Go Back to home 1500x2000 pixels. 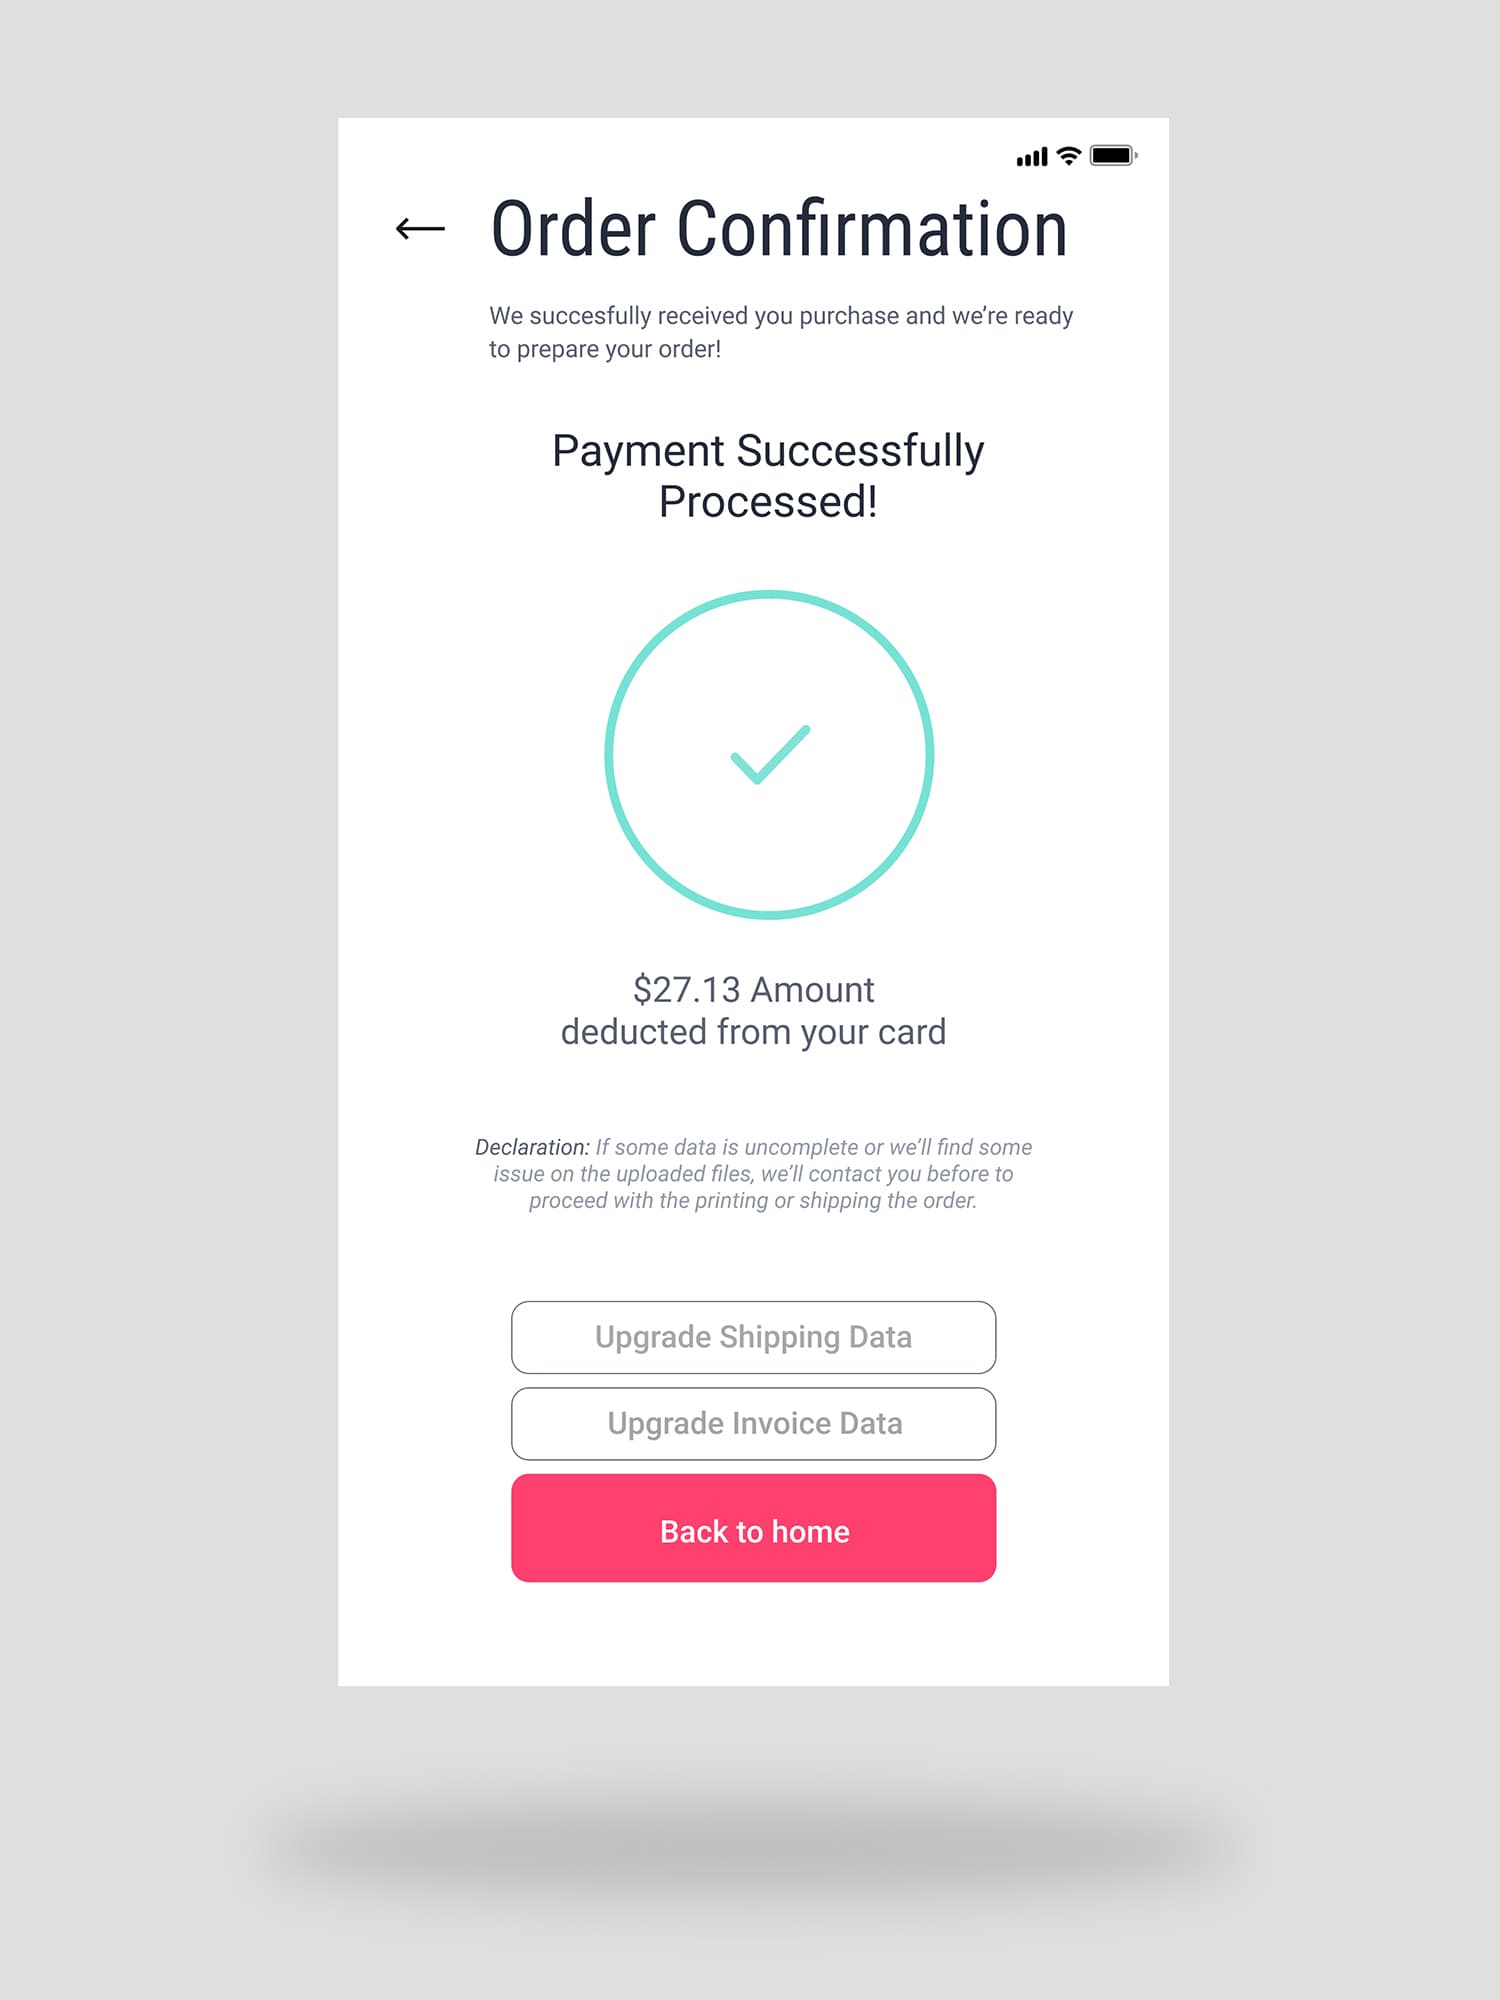click(x=753, y=1528)
